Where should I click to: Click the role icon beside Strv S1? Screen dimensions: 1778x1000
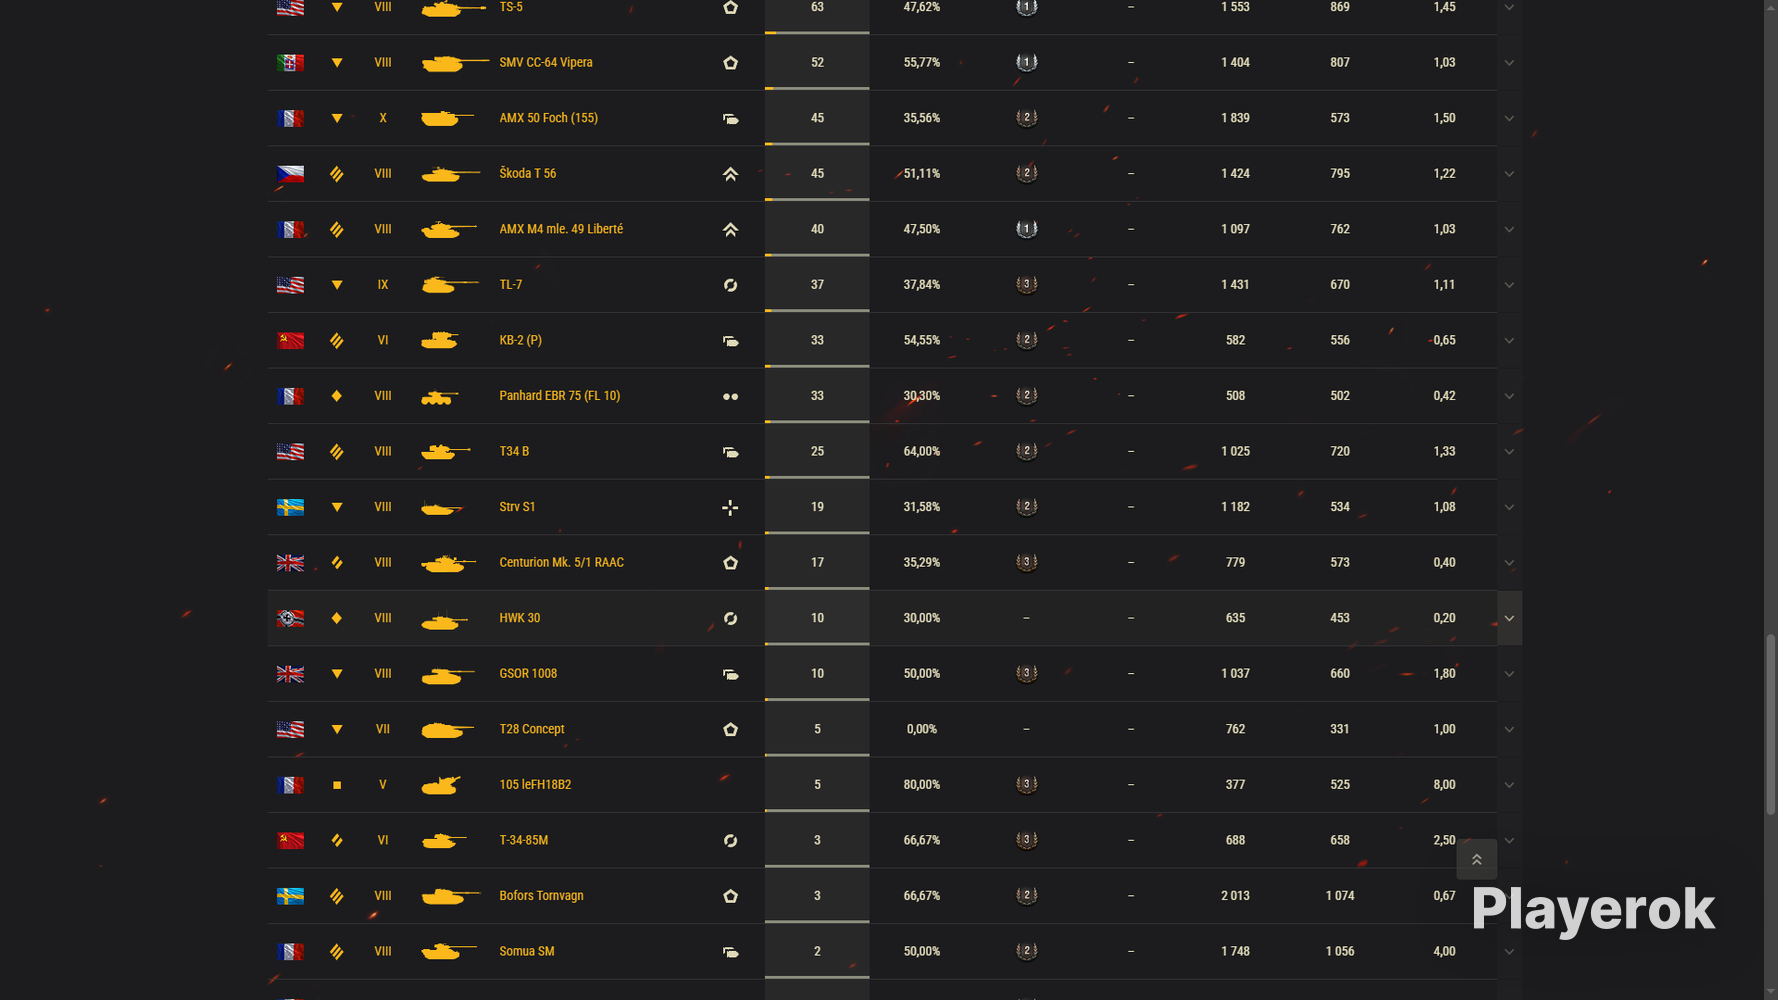[730, 508]
